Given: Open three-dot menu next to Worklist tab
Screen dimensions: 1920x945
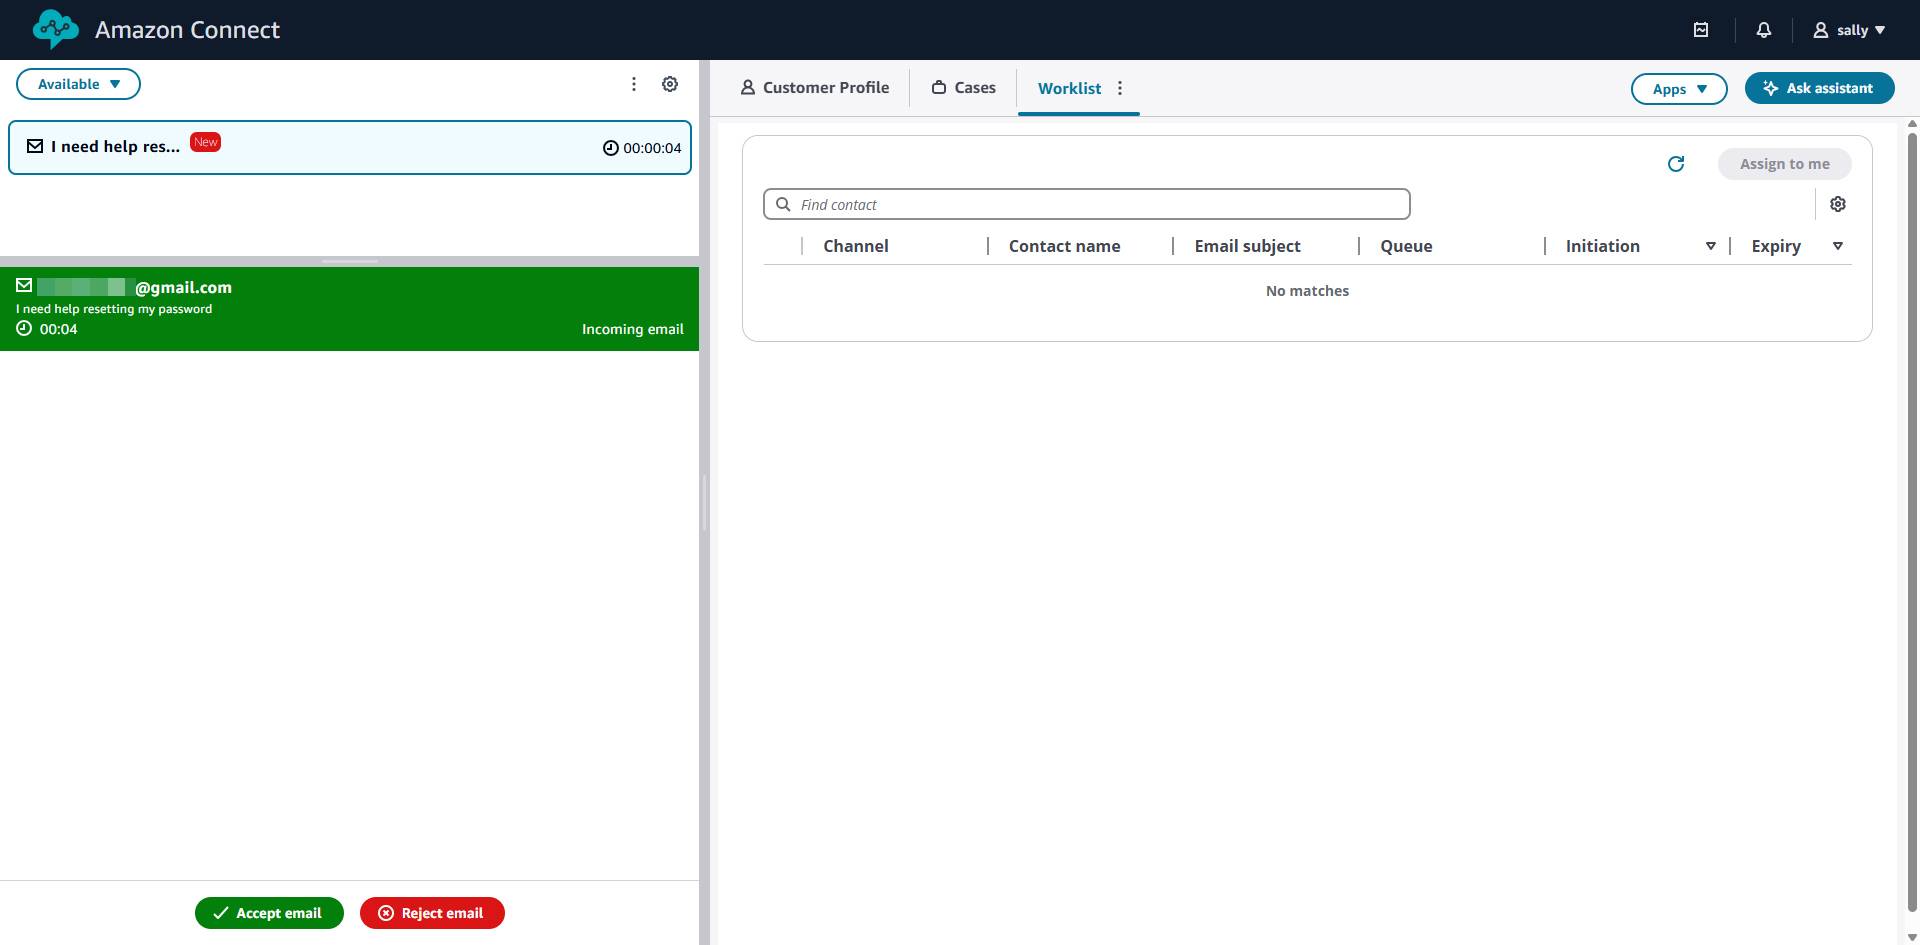Looking at the screenshot, I should point(1120,88).
